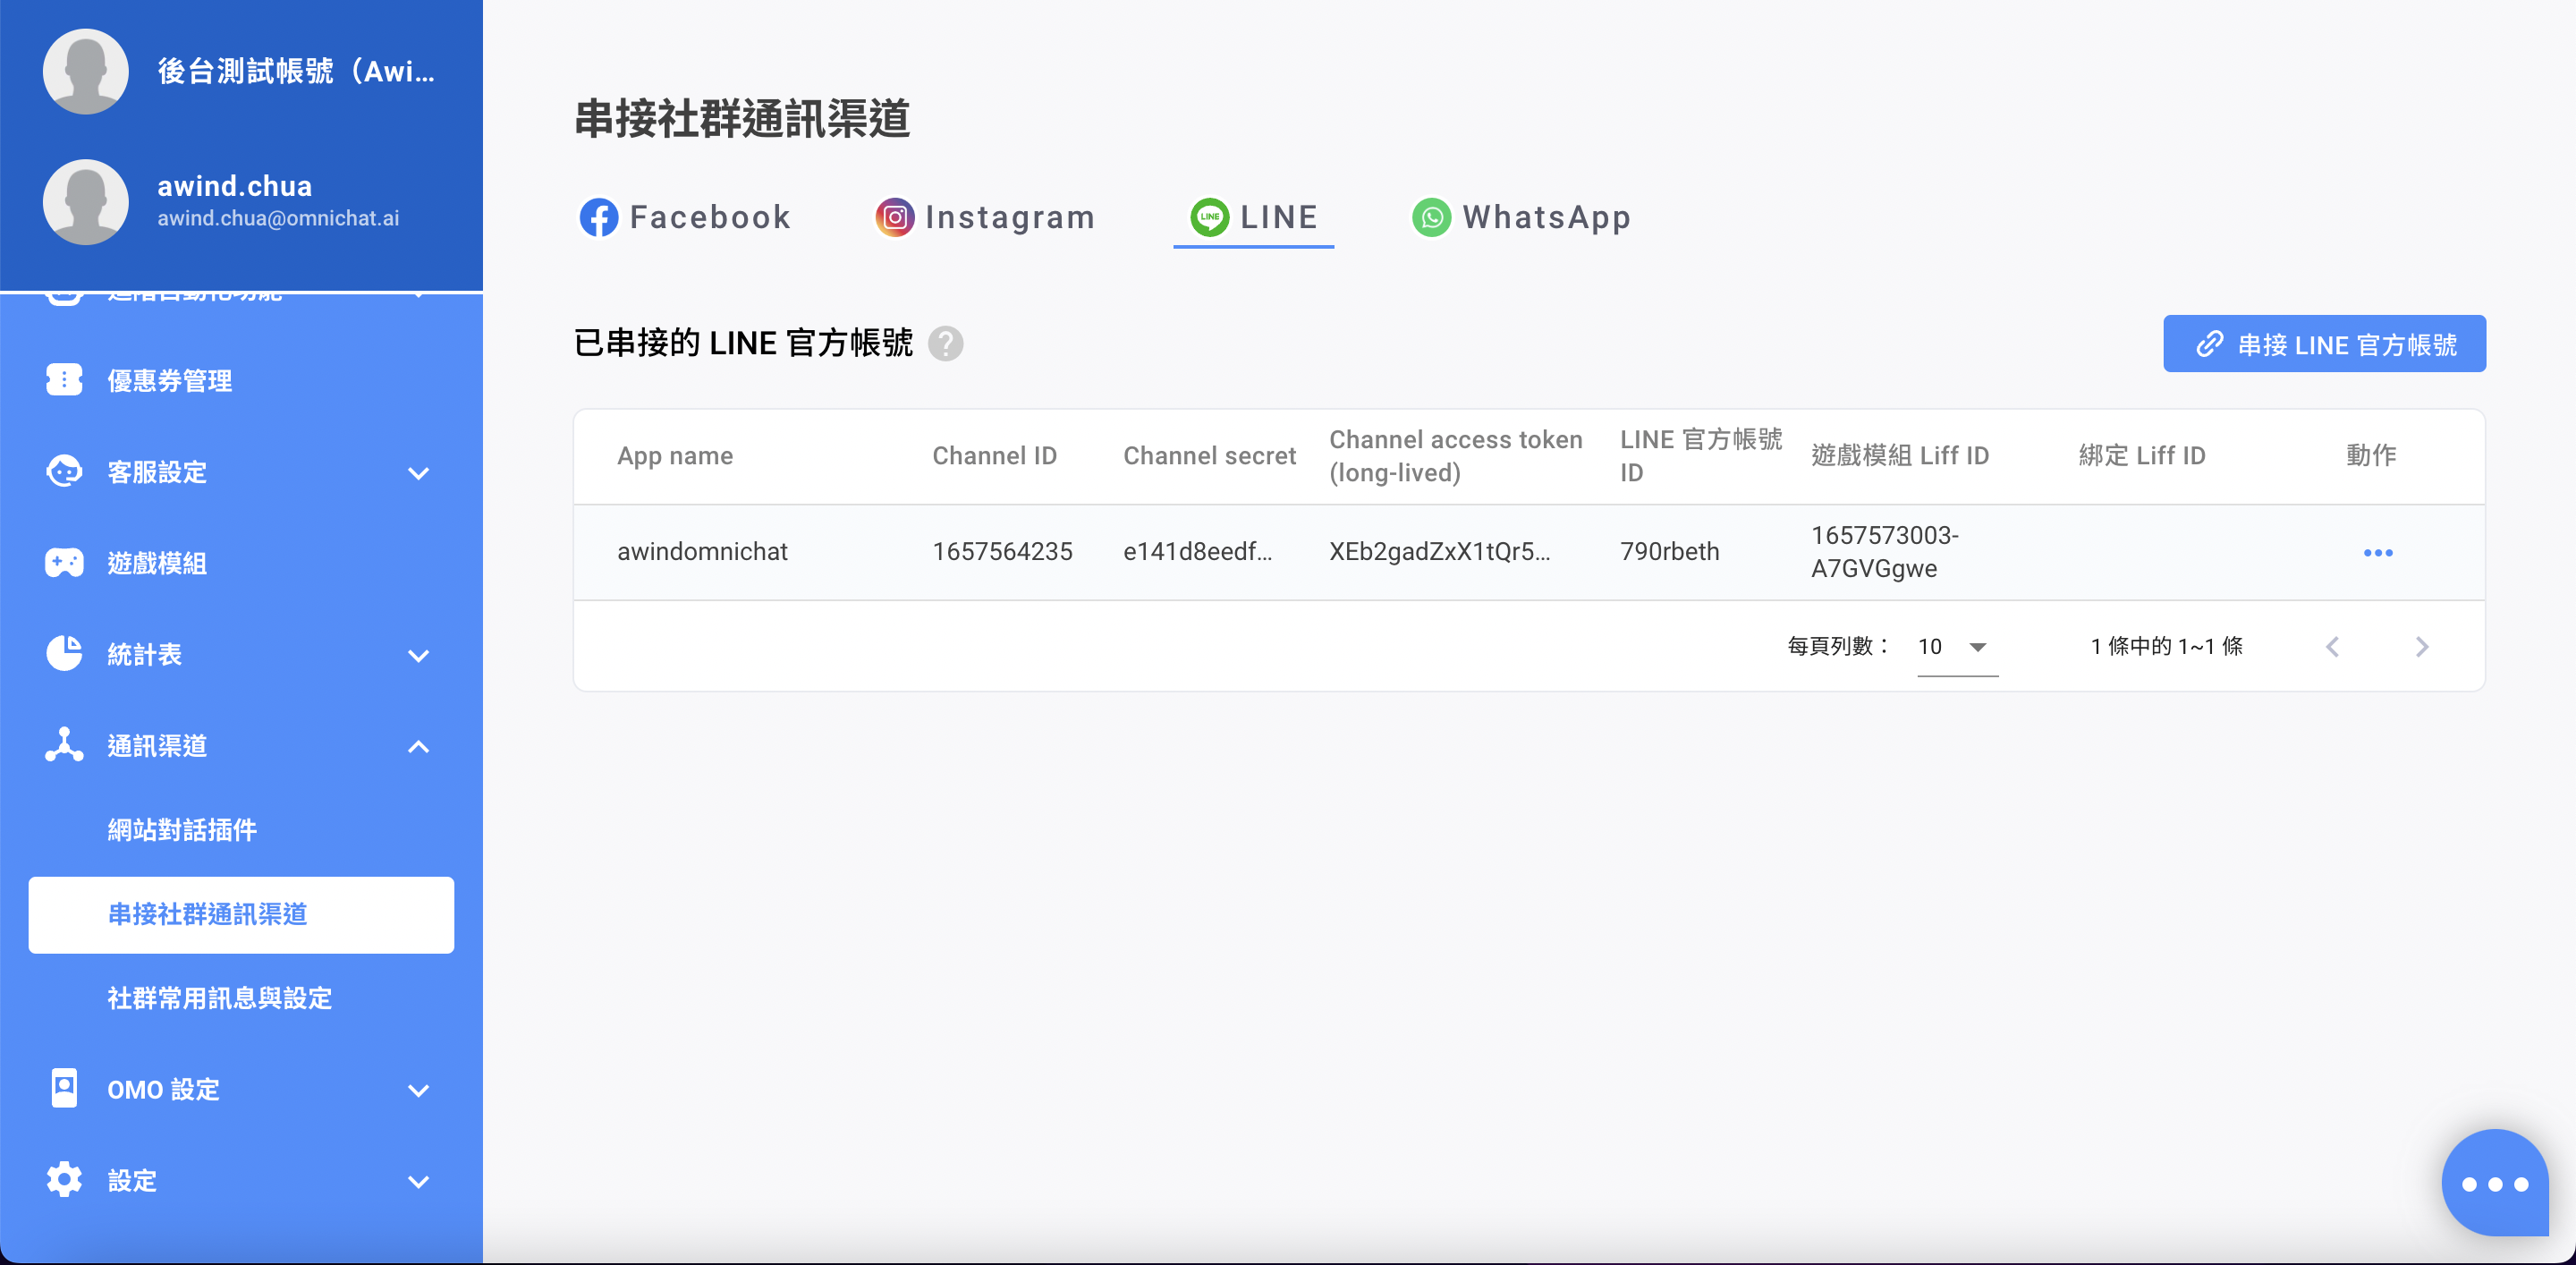Open the chat bubble widget
Image resolution: width=2576 pixels, height=1265 pixels.
point(2494,1183)
